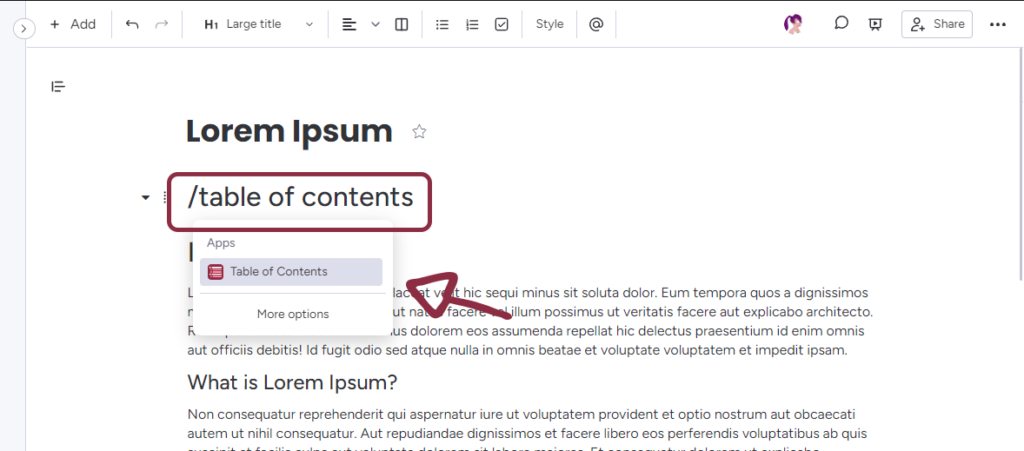Viewport: 1024px width, 451px height.
Task: Click the @ mention icon
Action: [x=596, y=24]
